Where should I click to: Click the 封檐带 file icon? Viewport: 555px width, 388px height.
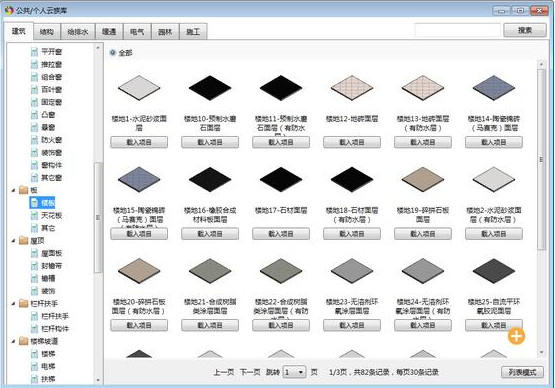click(x=34, y=266)
